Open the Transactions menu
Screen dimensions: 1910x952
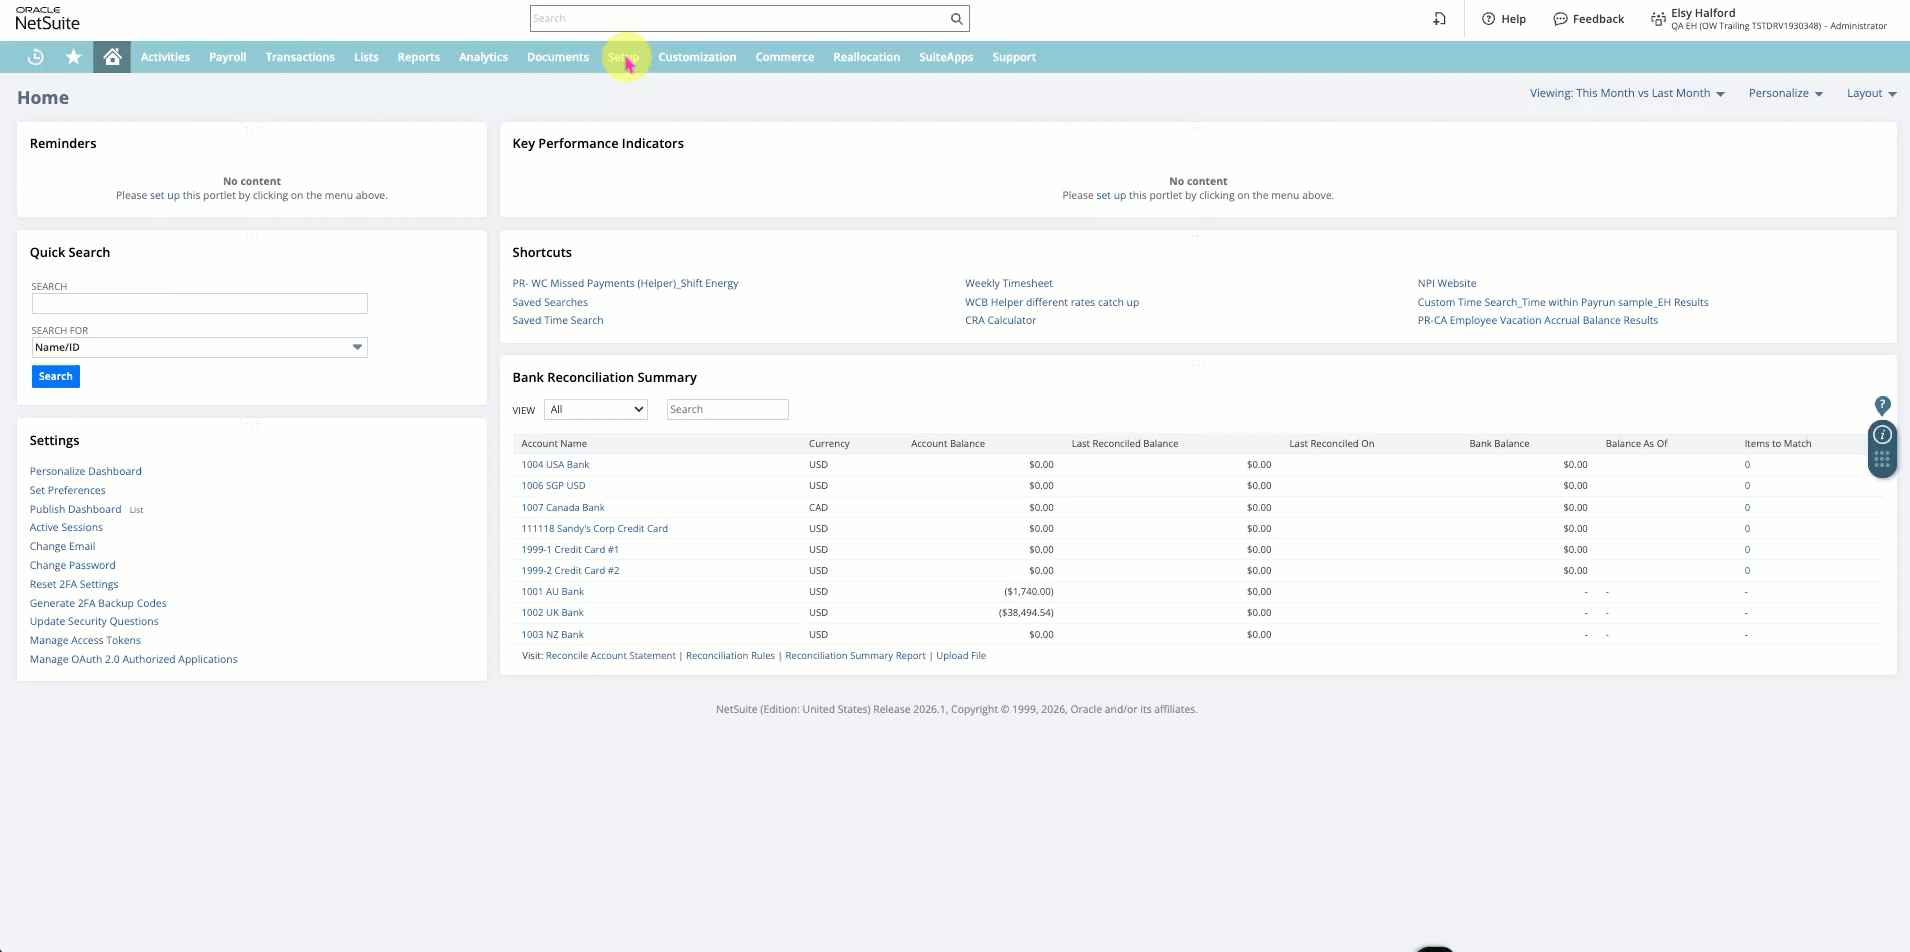[x=300, y=57]
